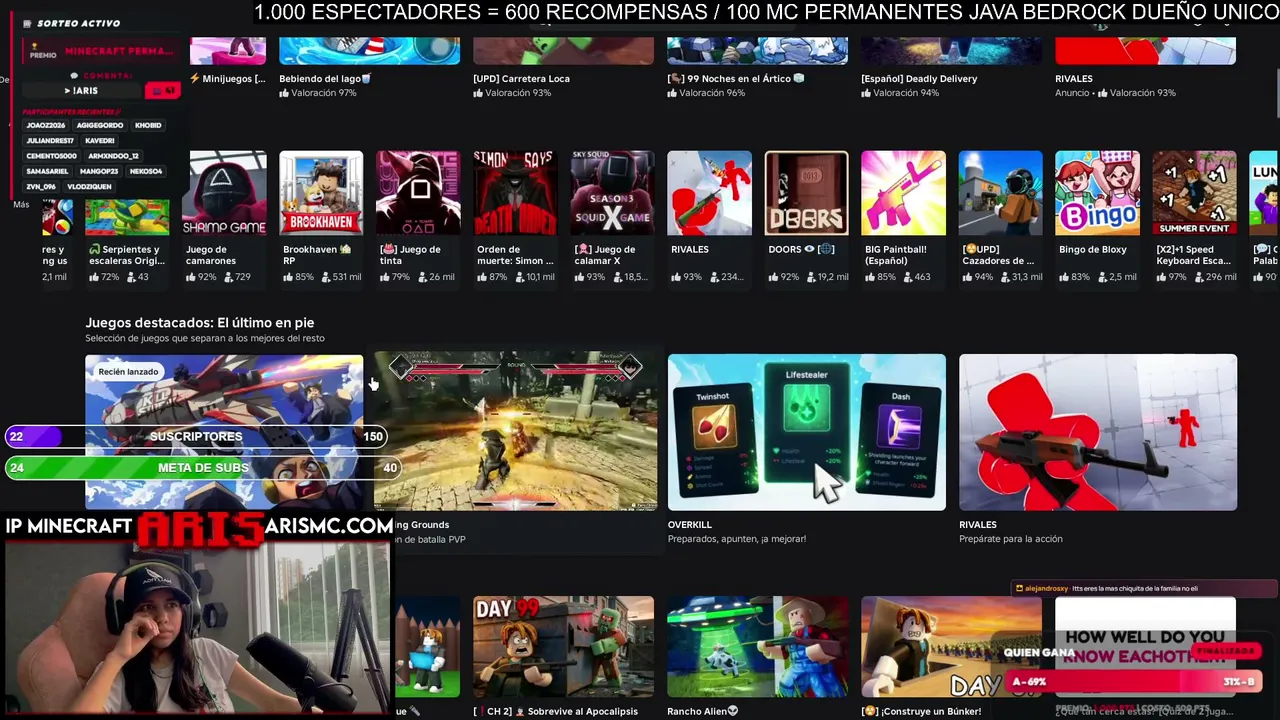This screenshot has height=720, width=1280.
Task: Open the PVP battlegrounds featured card image
Action: (x=515, y=432)
